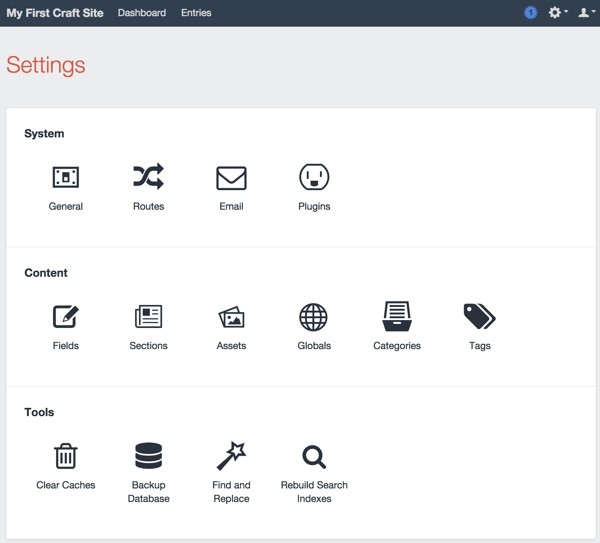The height and width of the screenshot is (543, 600).
Task: Open Tags settings icon
Action: click(x=479, y=316)
